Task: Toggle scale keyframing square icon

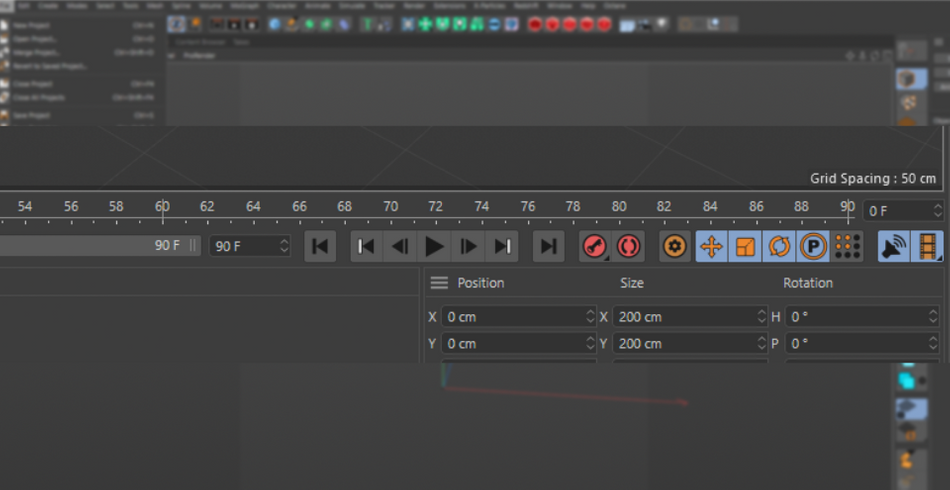Action: tap(745, 247)
